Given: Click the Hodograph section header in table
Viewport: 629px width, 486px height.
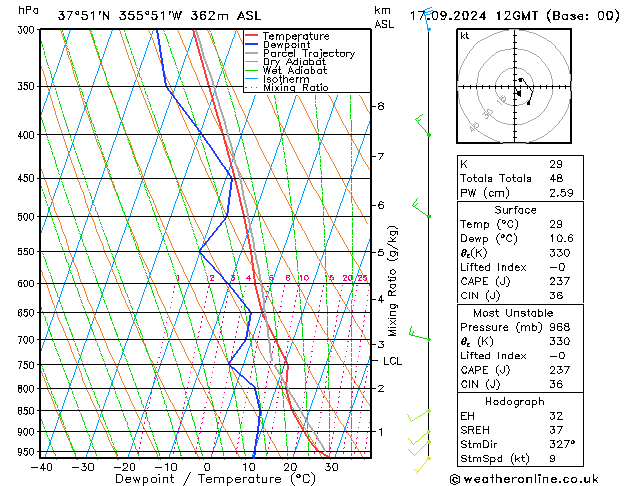Looking at the screenshot, I should coord(516,400).
